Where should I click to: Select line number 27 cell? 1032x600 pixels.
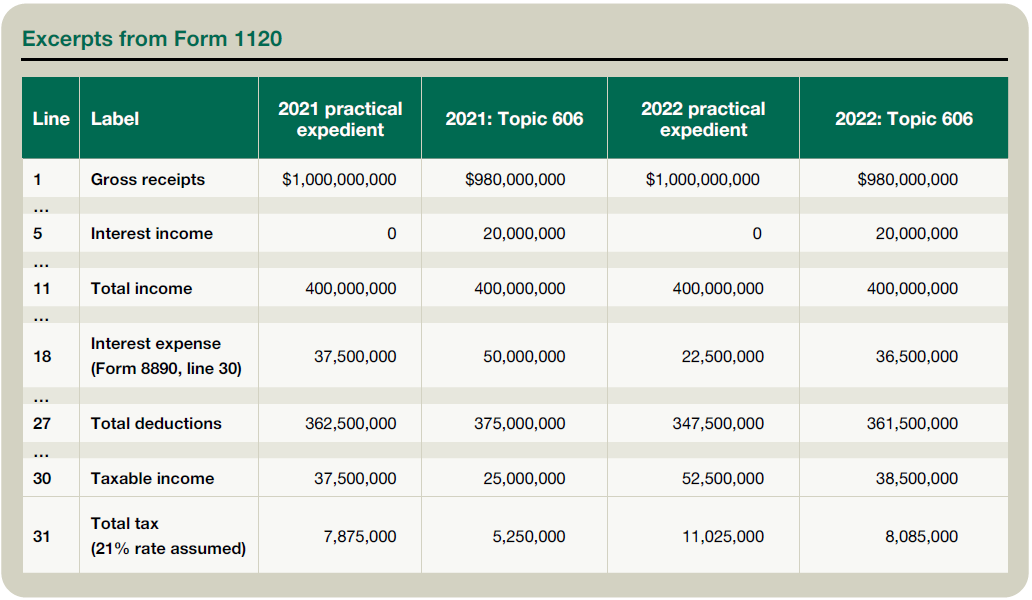pos(42,424)
